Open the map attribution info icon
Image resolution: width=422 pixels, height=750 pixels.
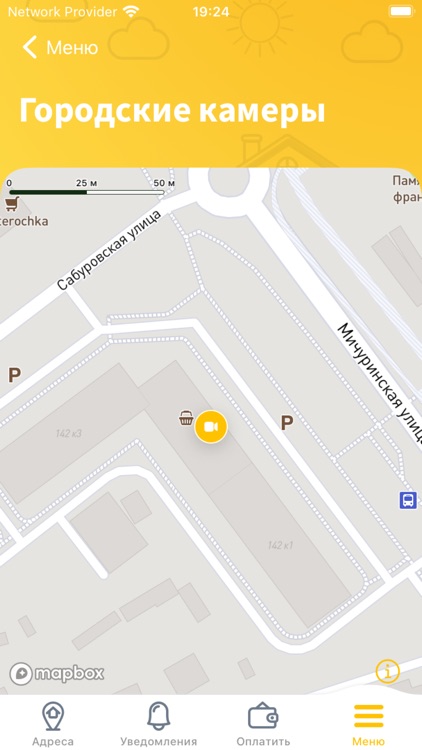pos(387,672)
